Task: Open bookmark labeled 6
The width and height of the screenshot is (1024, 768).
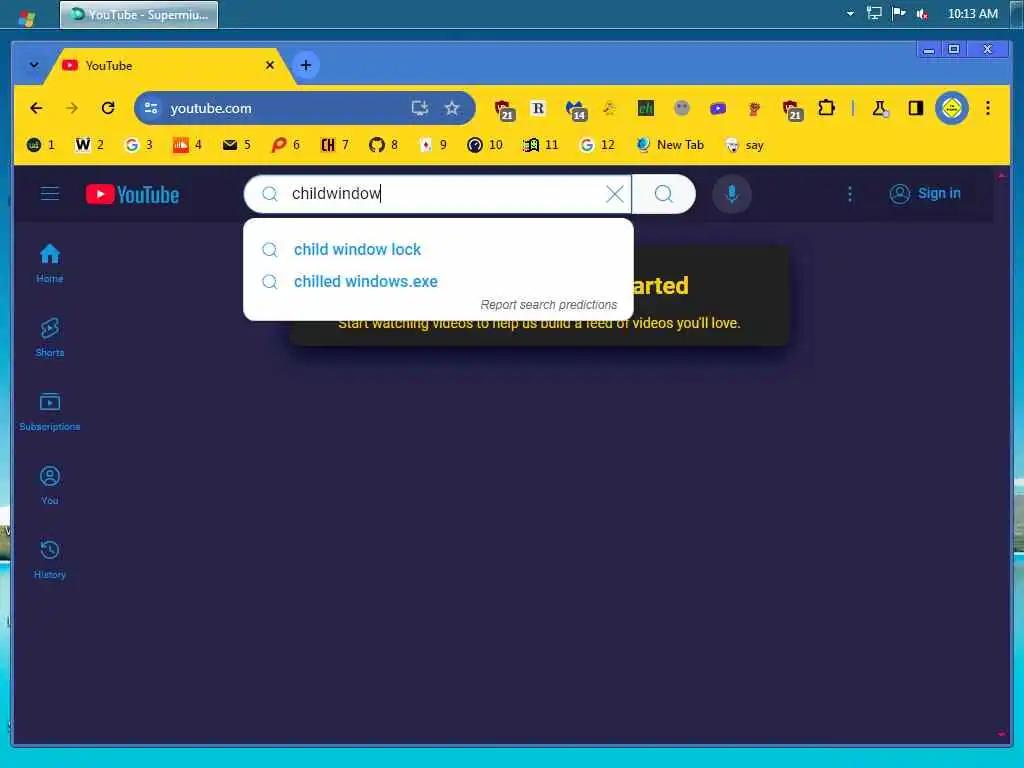Action: pos(285,145)
